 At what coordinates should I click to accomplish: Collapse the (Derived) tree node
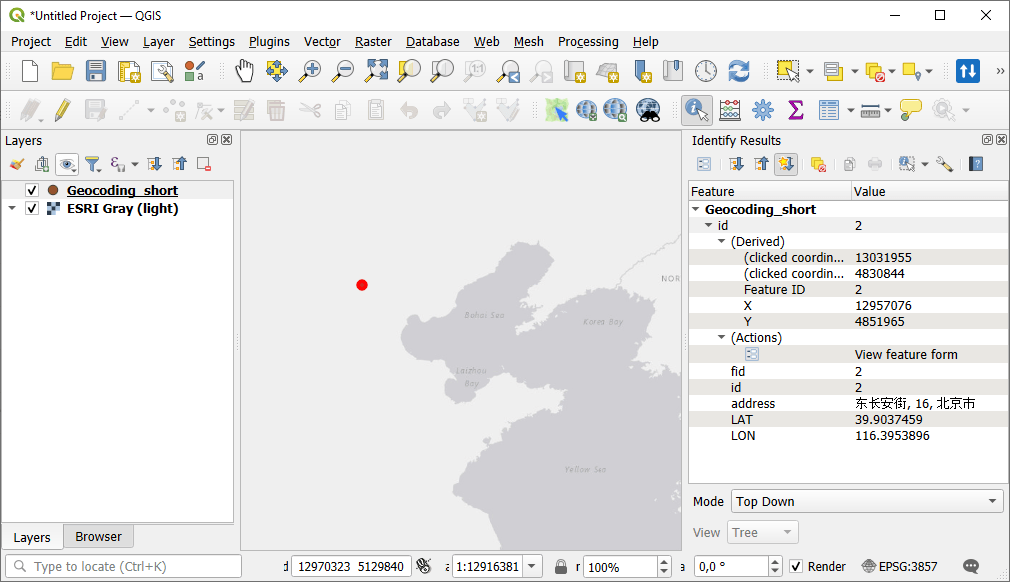(721, 241)
